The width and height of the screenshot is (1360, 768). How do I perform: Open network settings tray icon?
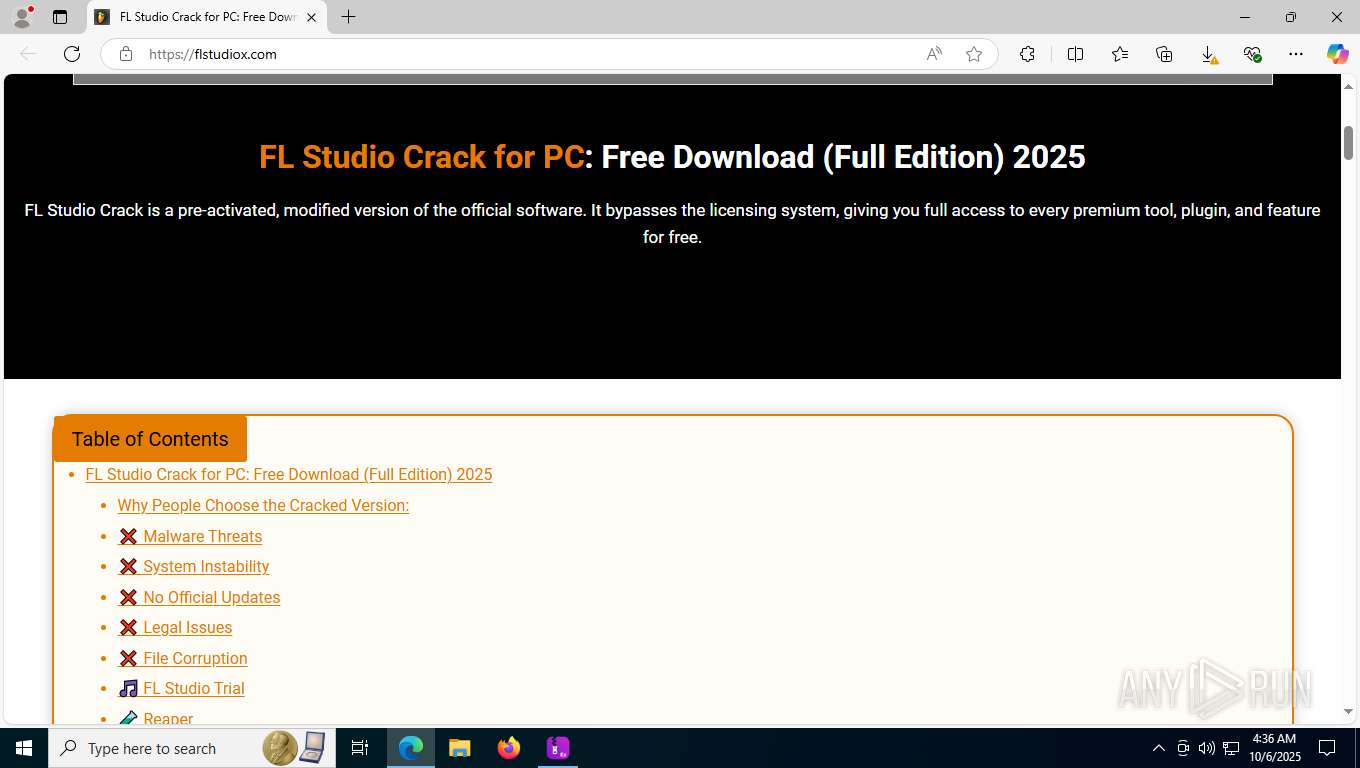point(1231,748)
